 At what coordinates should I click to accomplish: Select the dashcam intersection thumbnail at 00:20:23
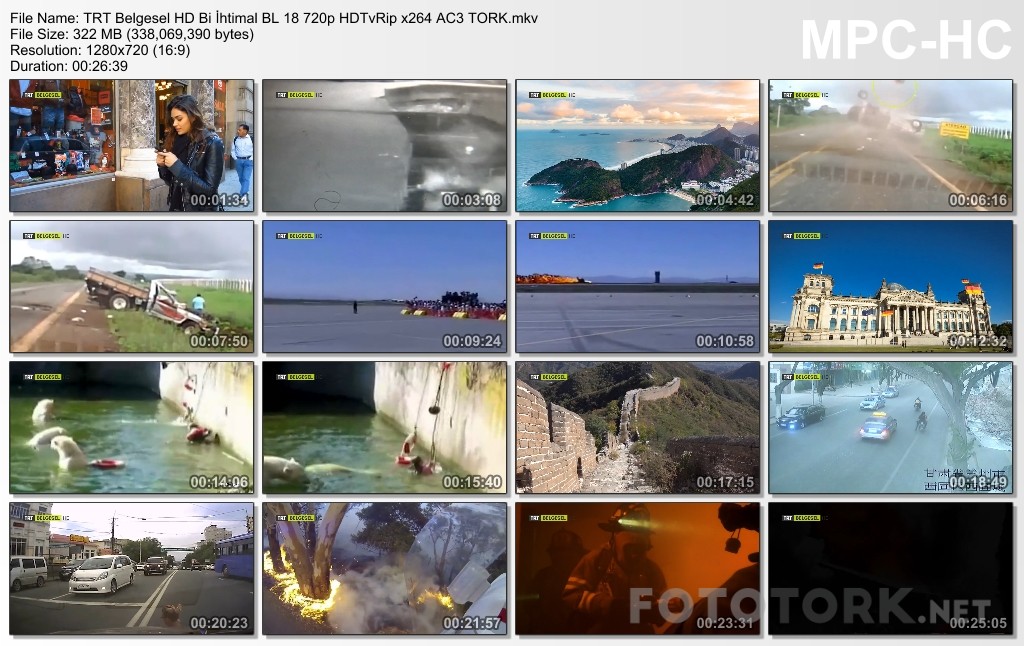pyautogui.click(x=132, y=569)
